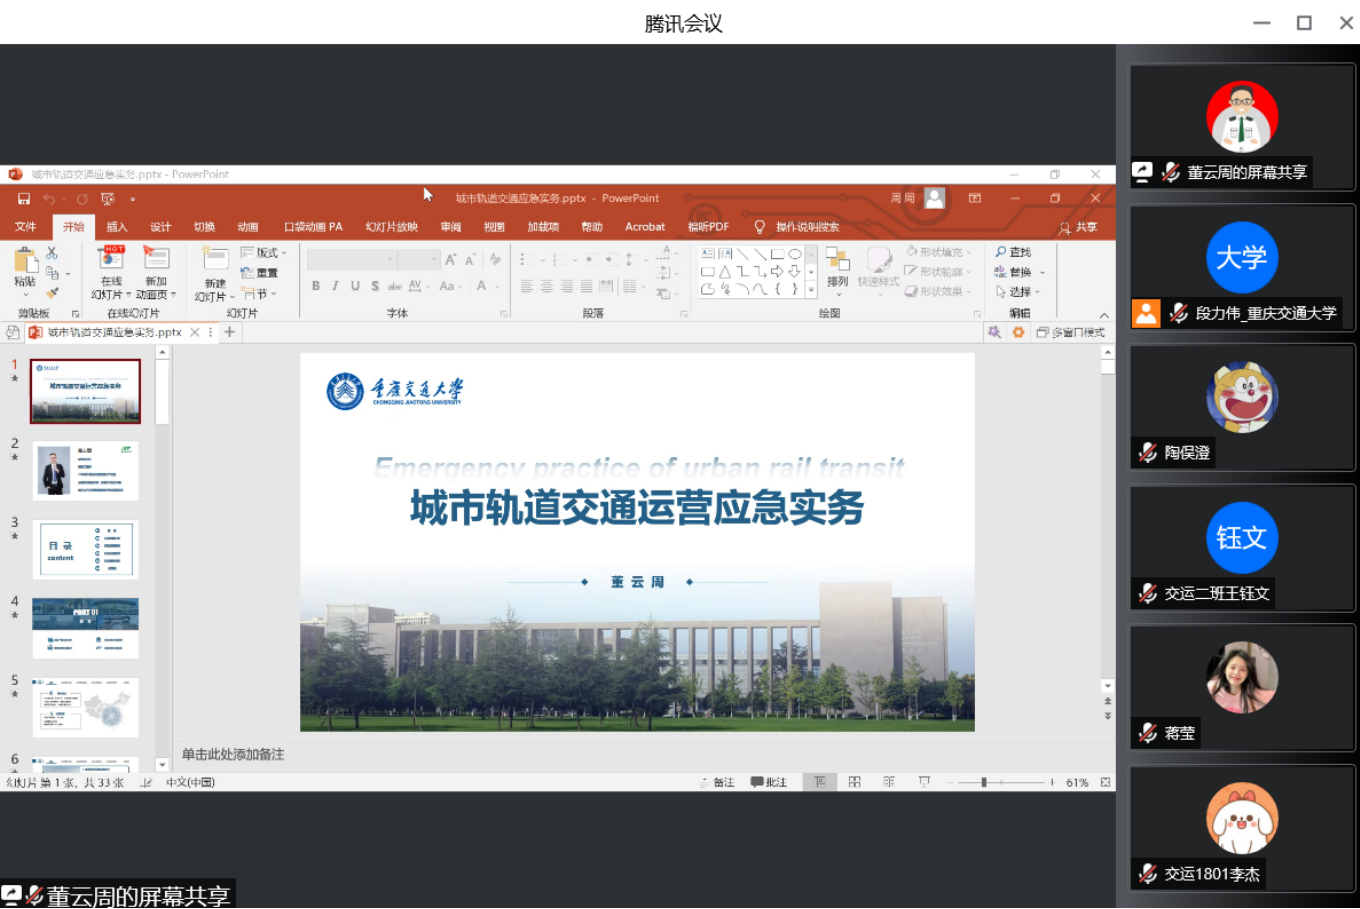This screenshot has width=1360, height=909.
Task: Switch to the 切换 (Transitions) ribbon tab
Action: pyautogui.click(x=204, y=227)
